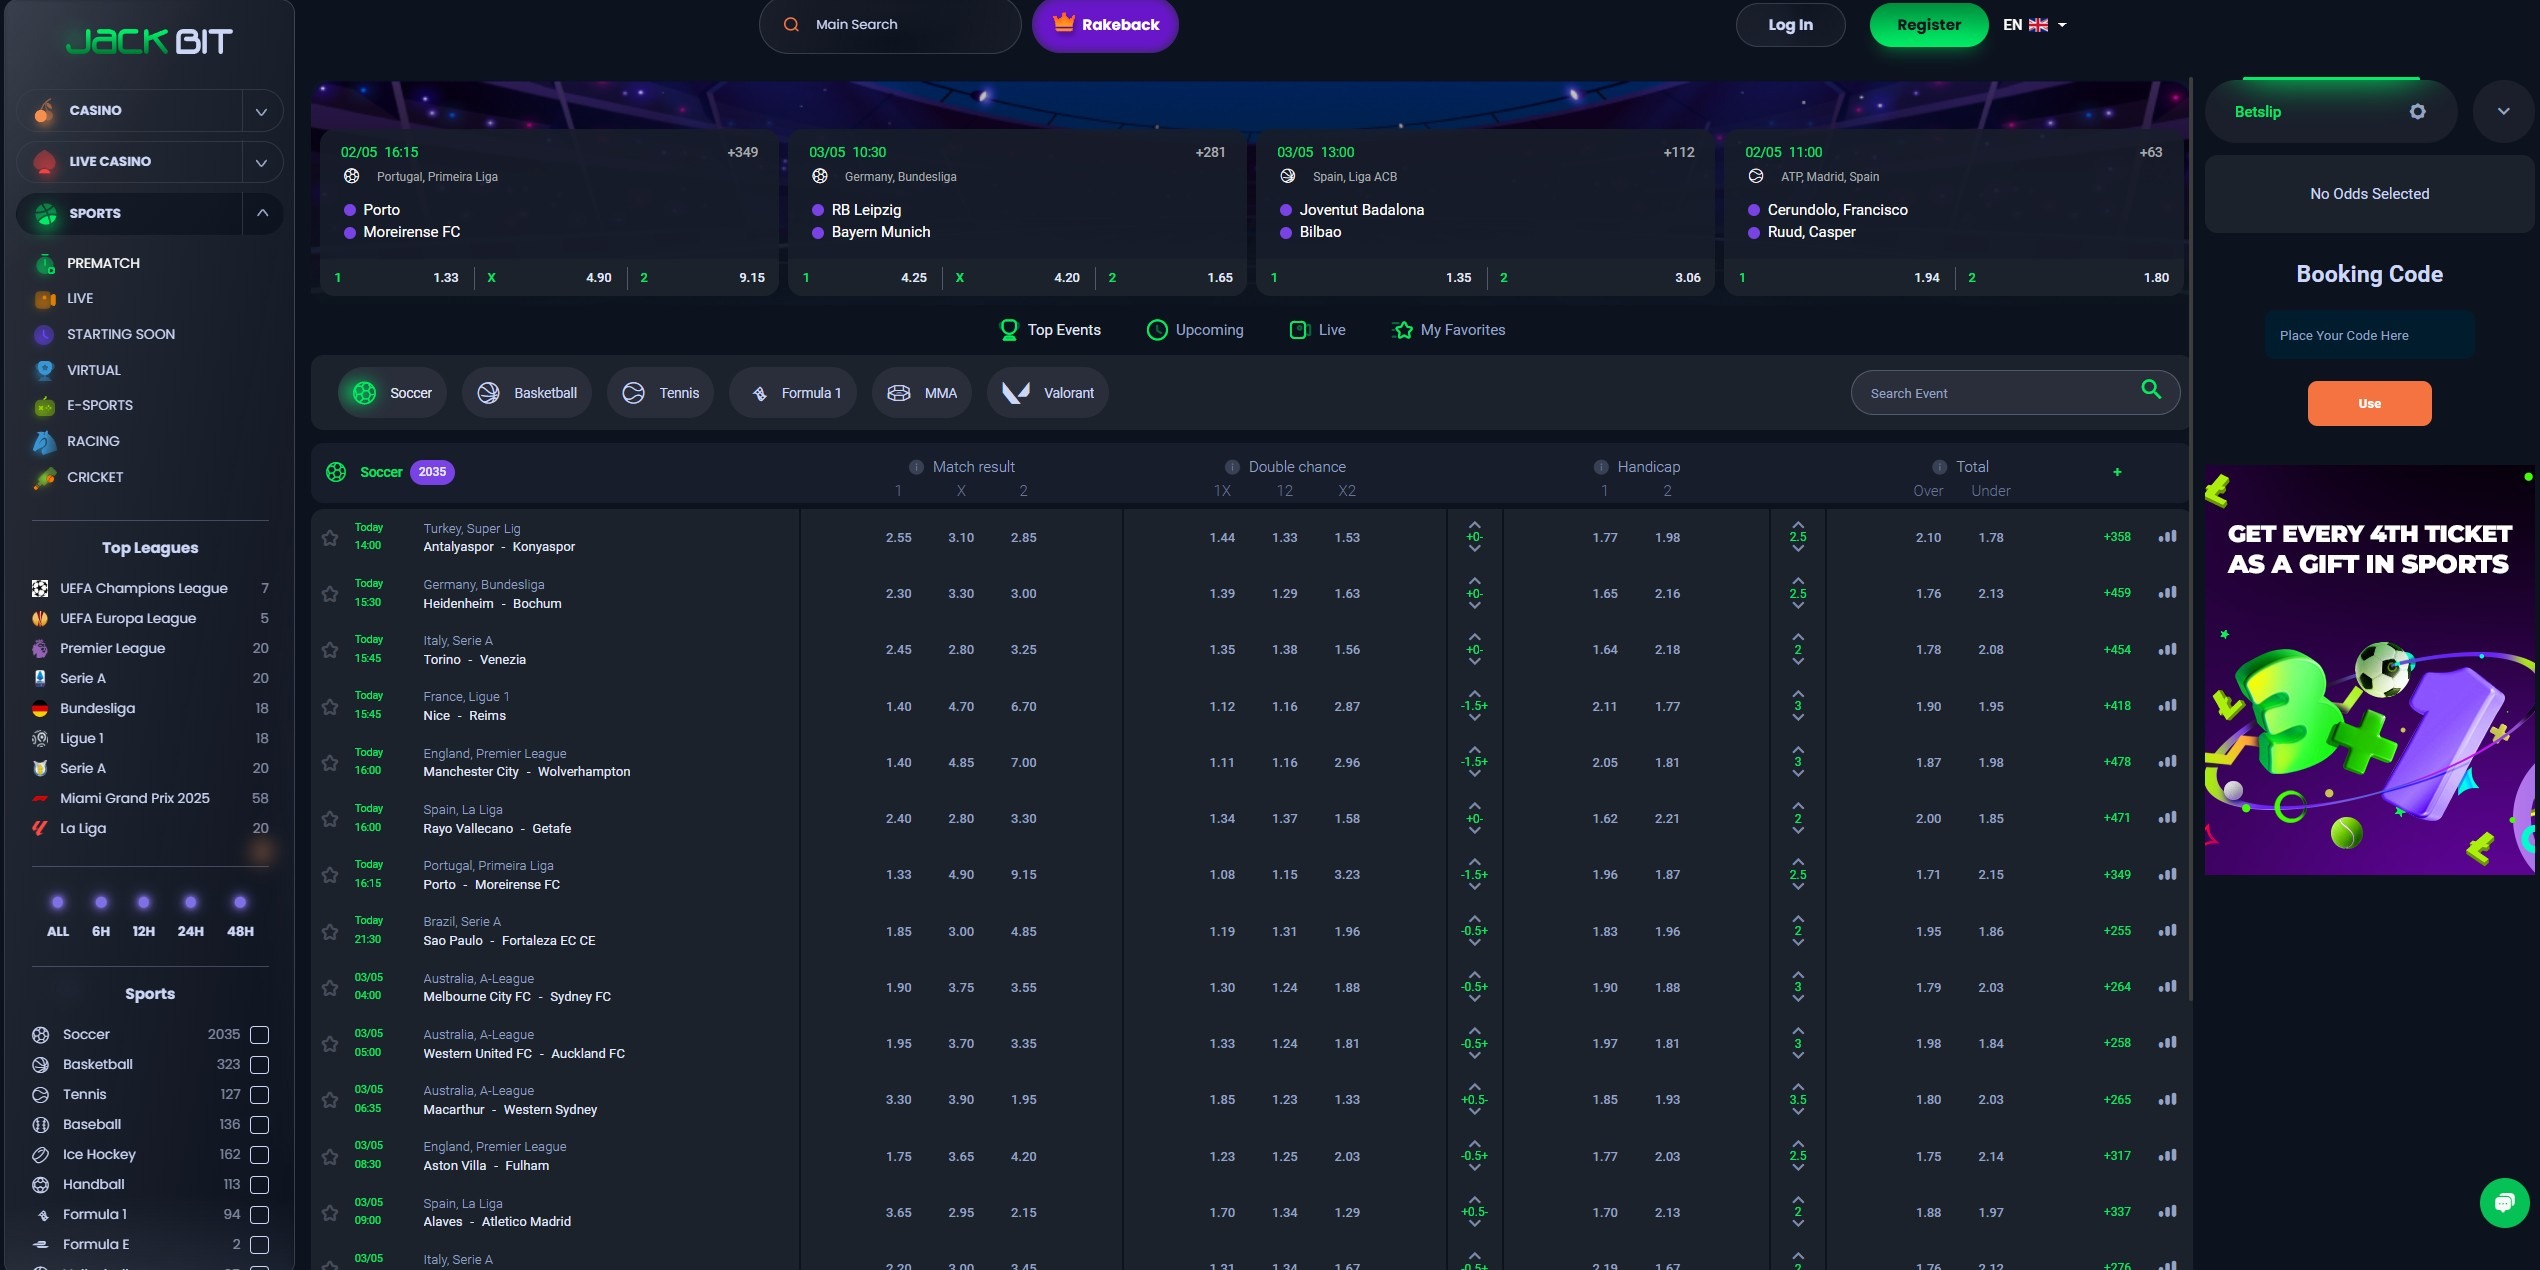Viewport: 2540px width, 1270px height.
Task: Click the Register button
Action: 1929,25
